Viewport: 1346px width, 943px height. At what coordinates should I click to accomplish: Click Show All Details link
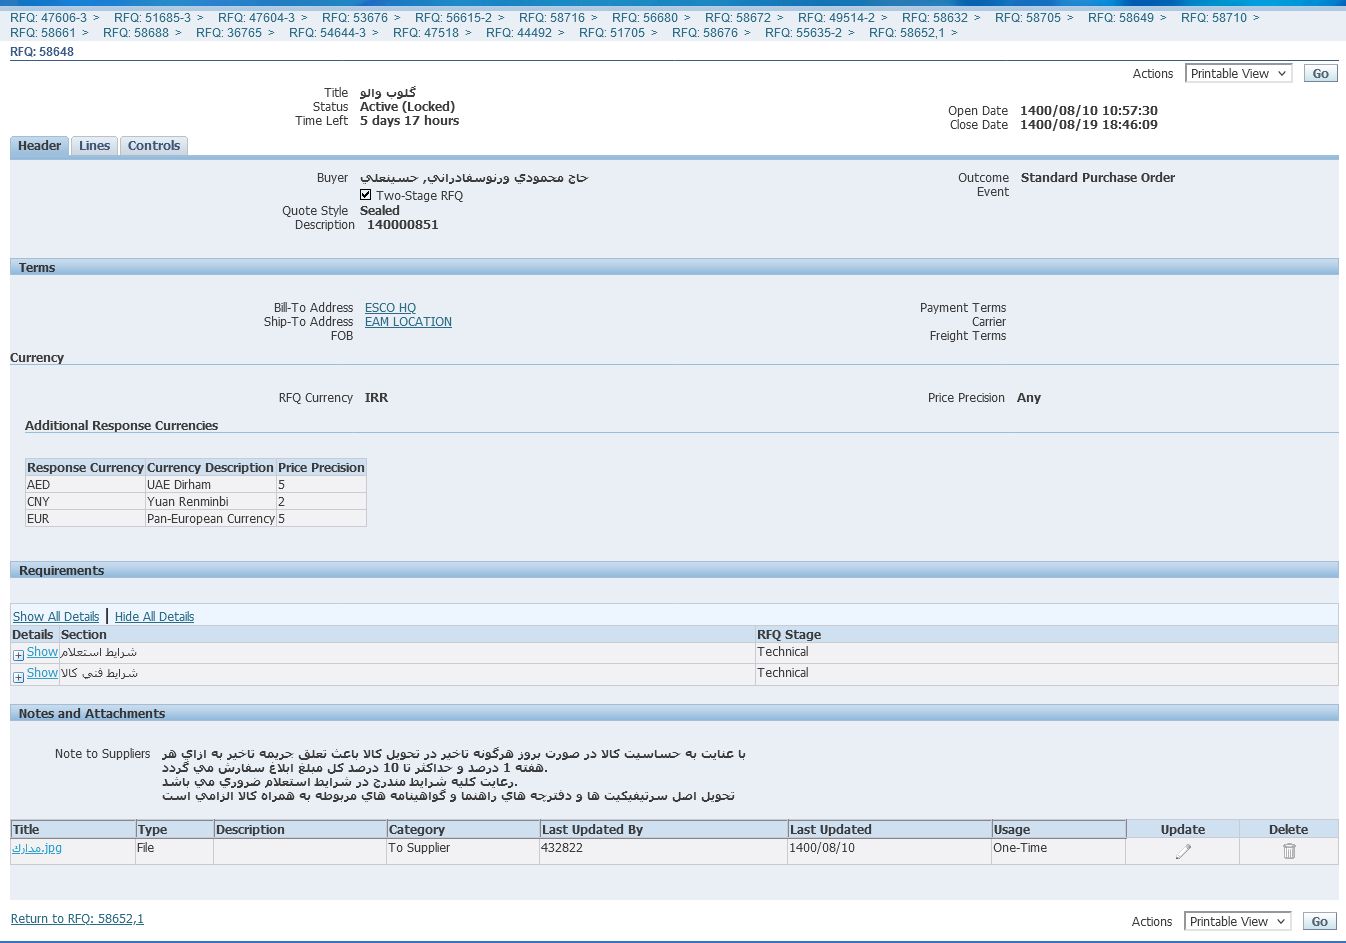point(56,617)
